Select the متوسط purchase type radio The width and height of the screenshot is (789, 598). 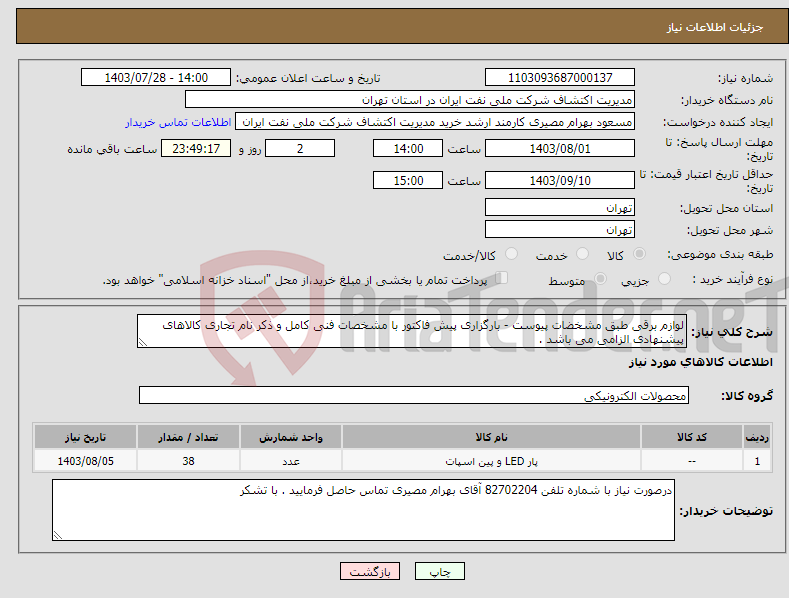pos(600,279)
